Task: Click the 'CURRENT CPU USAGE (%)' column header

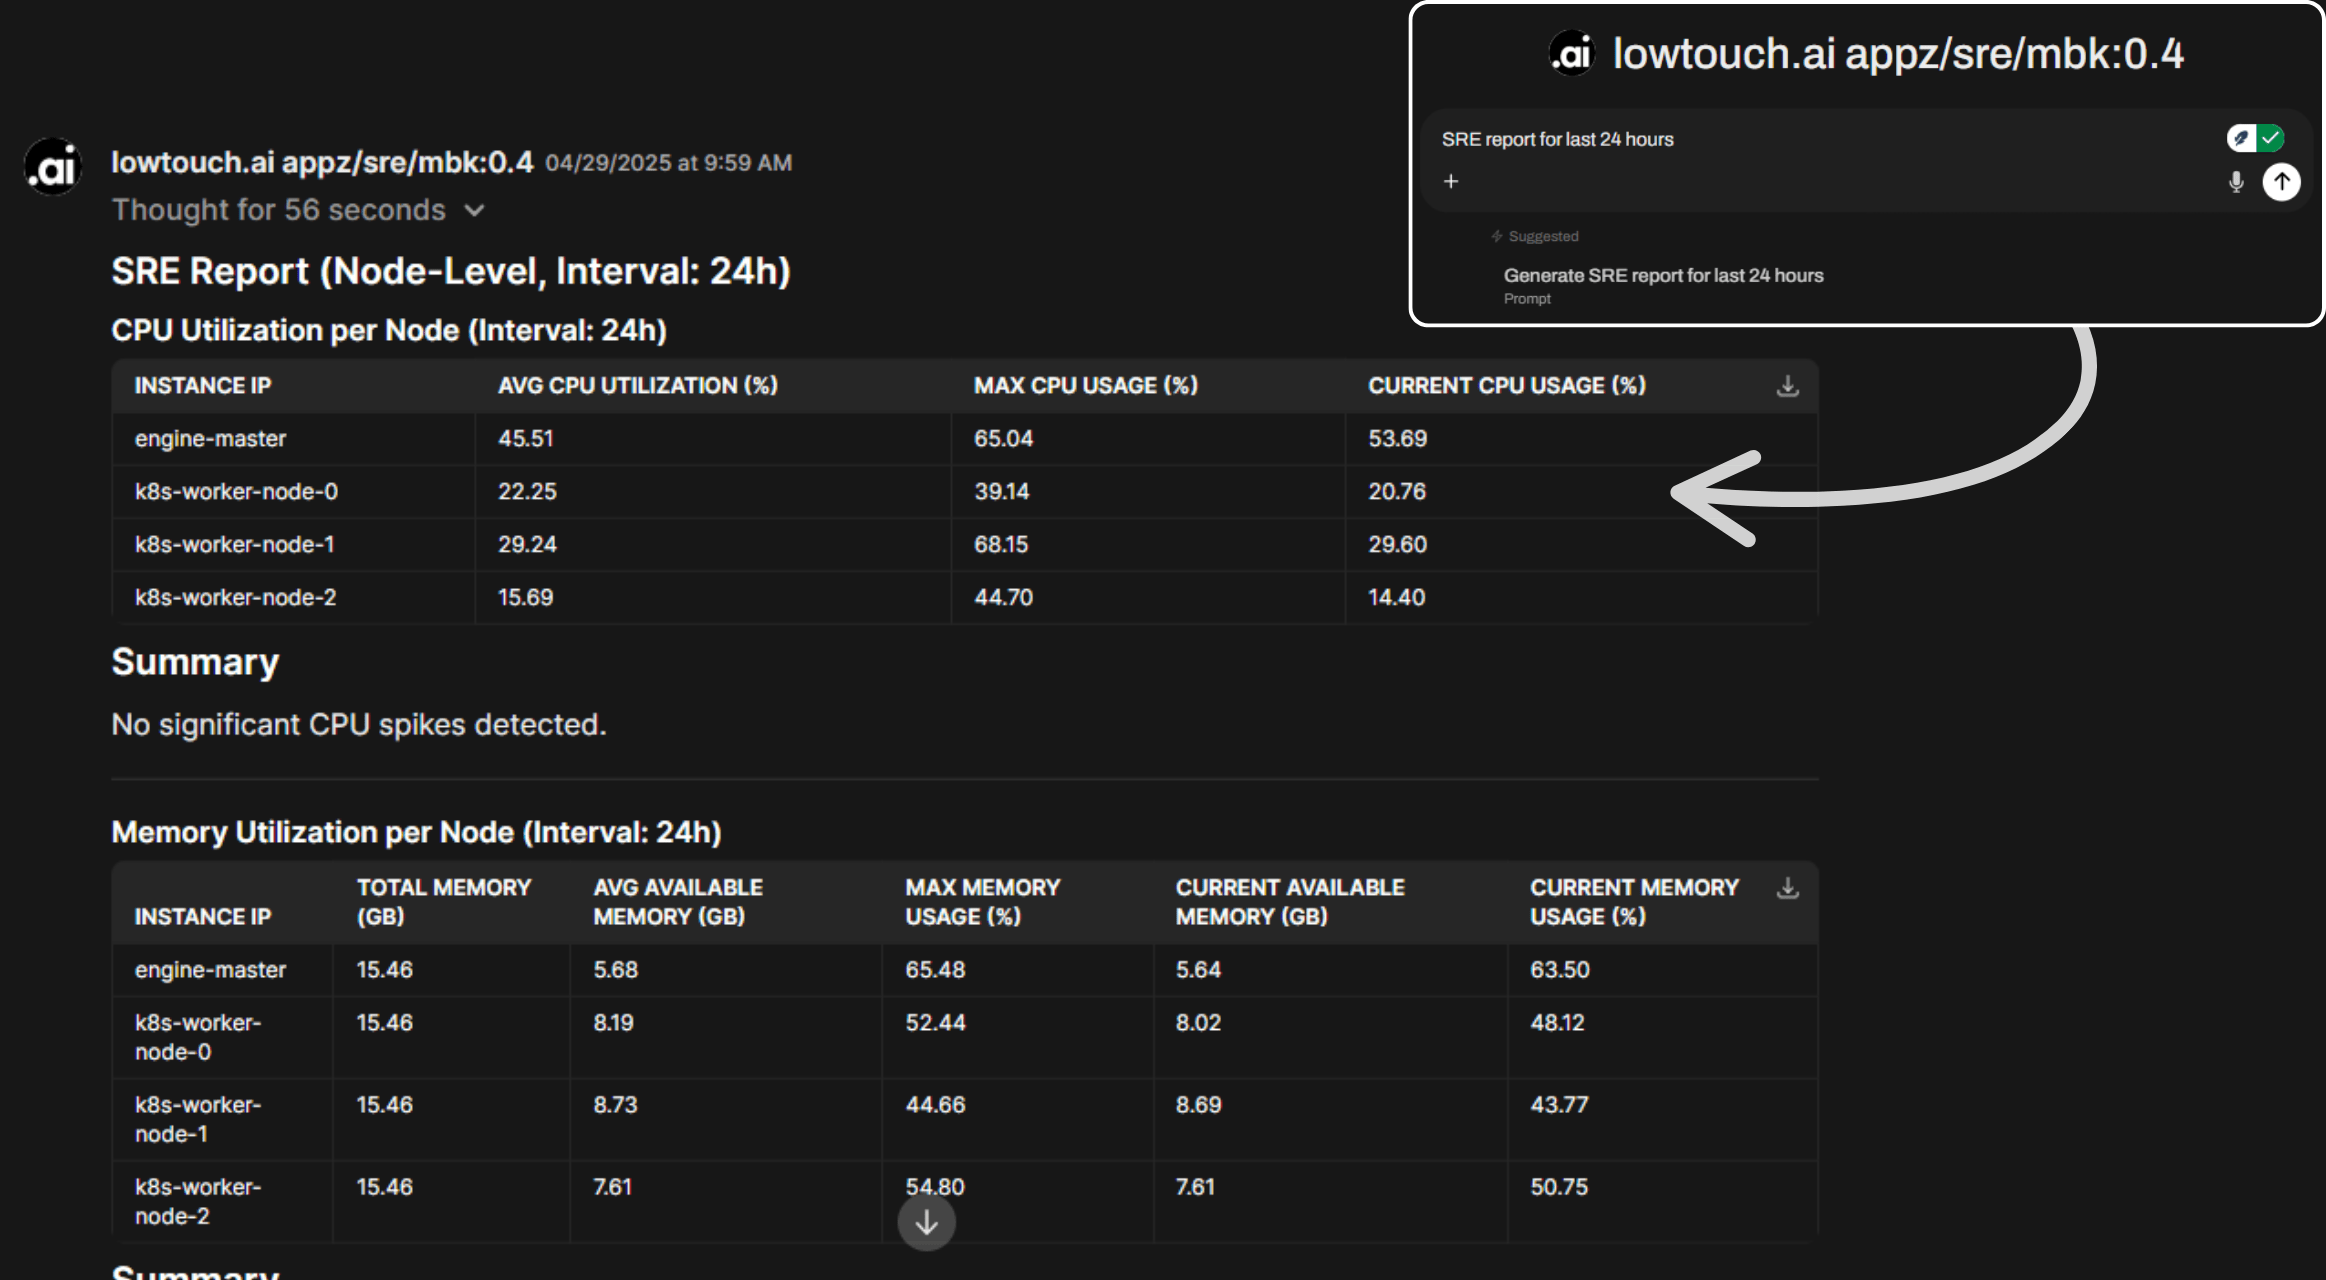Action: pyautogui.click(x=1507, y=386)
